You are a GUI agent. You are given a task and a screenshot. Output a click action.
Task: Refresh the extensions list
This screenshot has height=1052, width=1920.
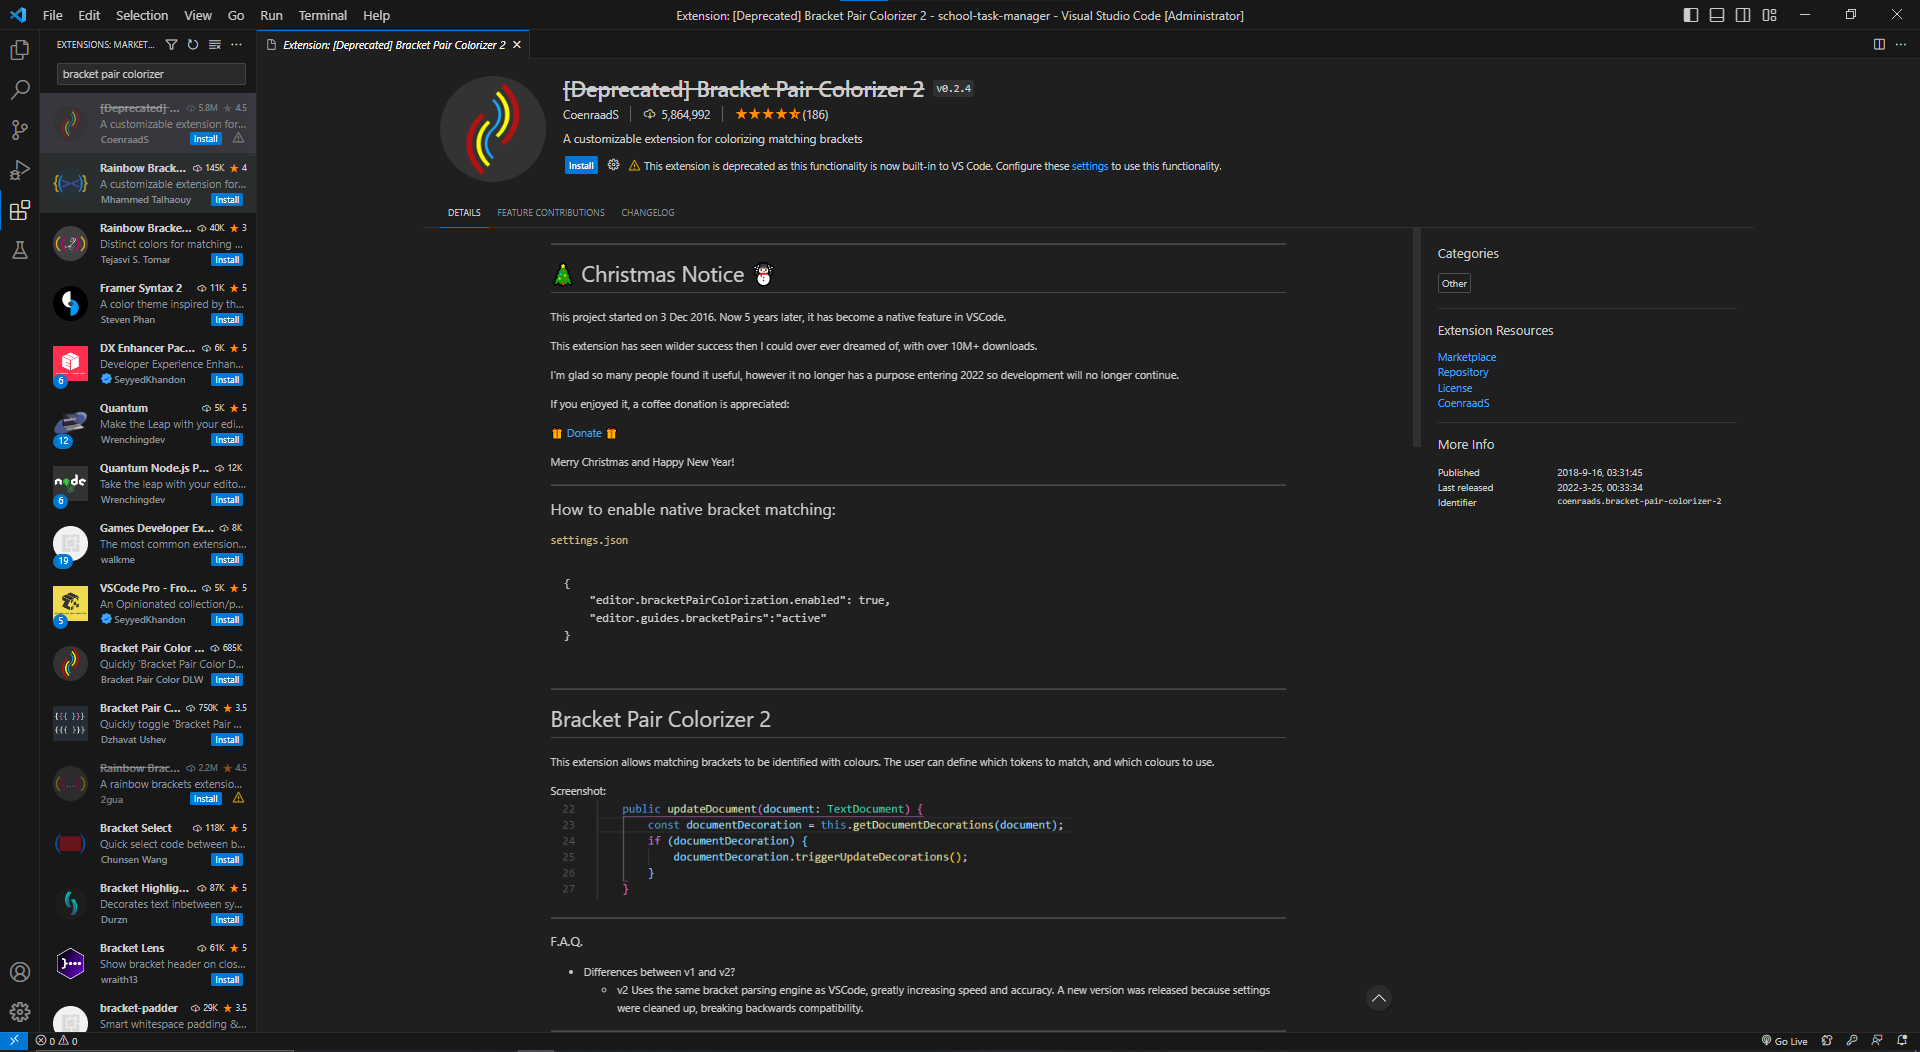pyautogui.click(x=193, y=45)
